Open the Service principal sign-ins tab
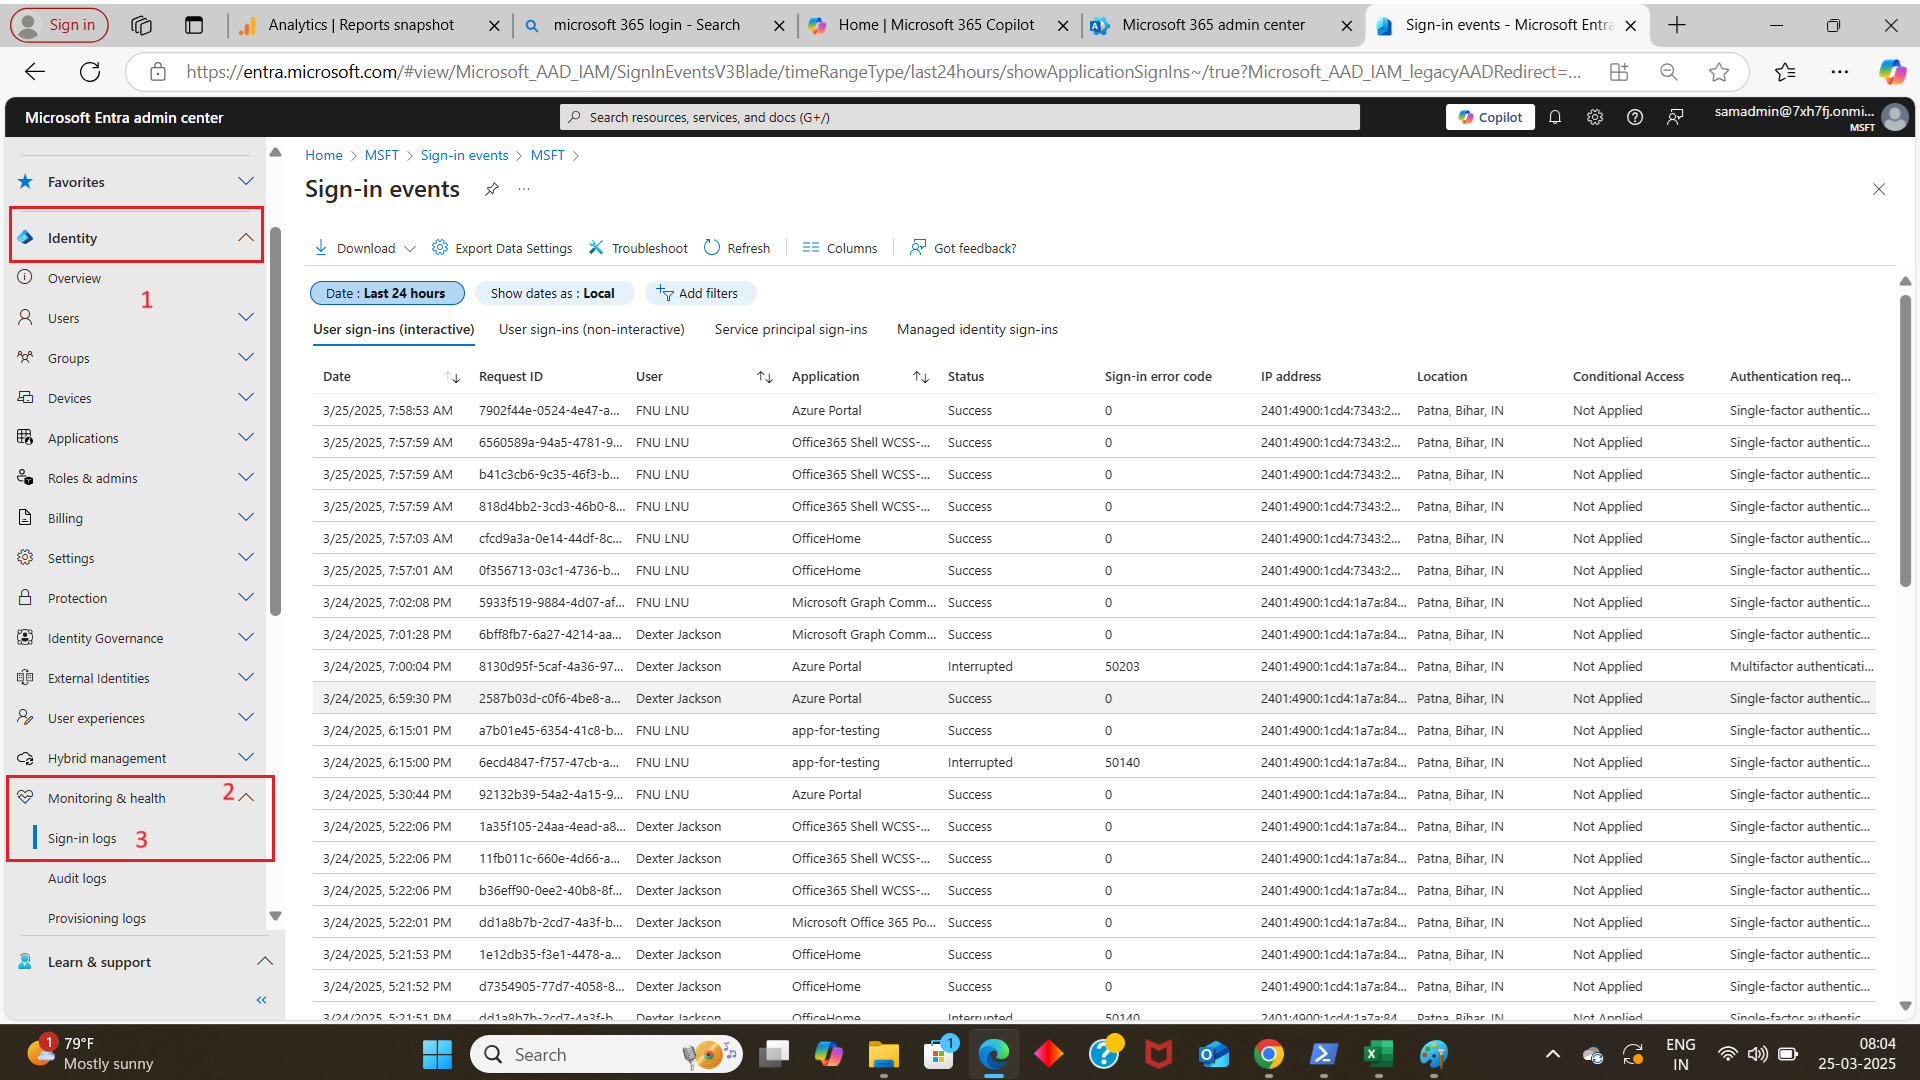 [790, 329]
